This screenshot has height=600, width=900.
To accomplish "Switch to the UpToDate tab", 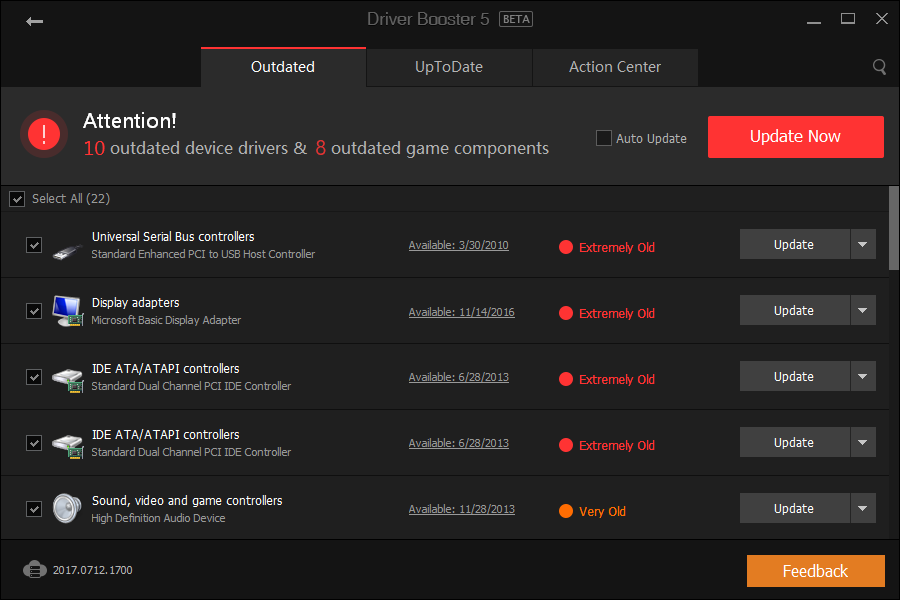I will (x=449, y=67).
